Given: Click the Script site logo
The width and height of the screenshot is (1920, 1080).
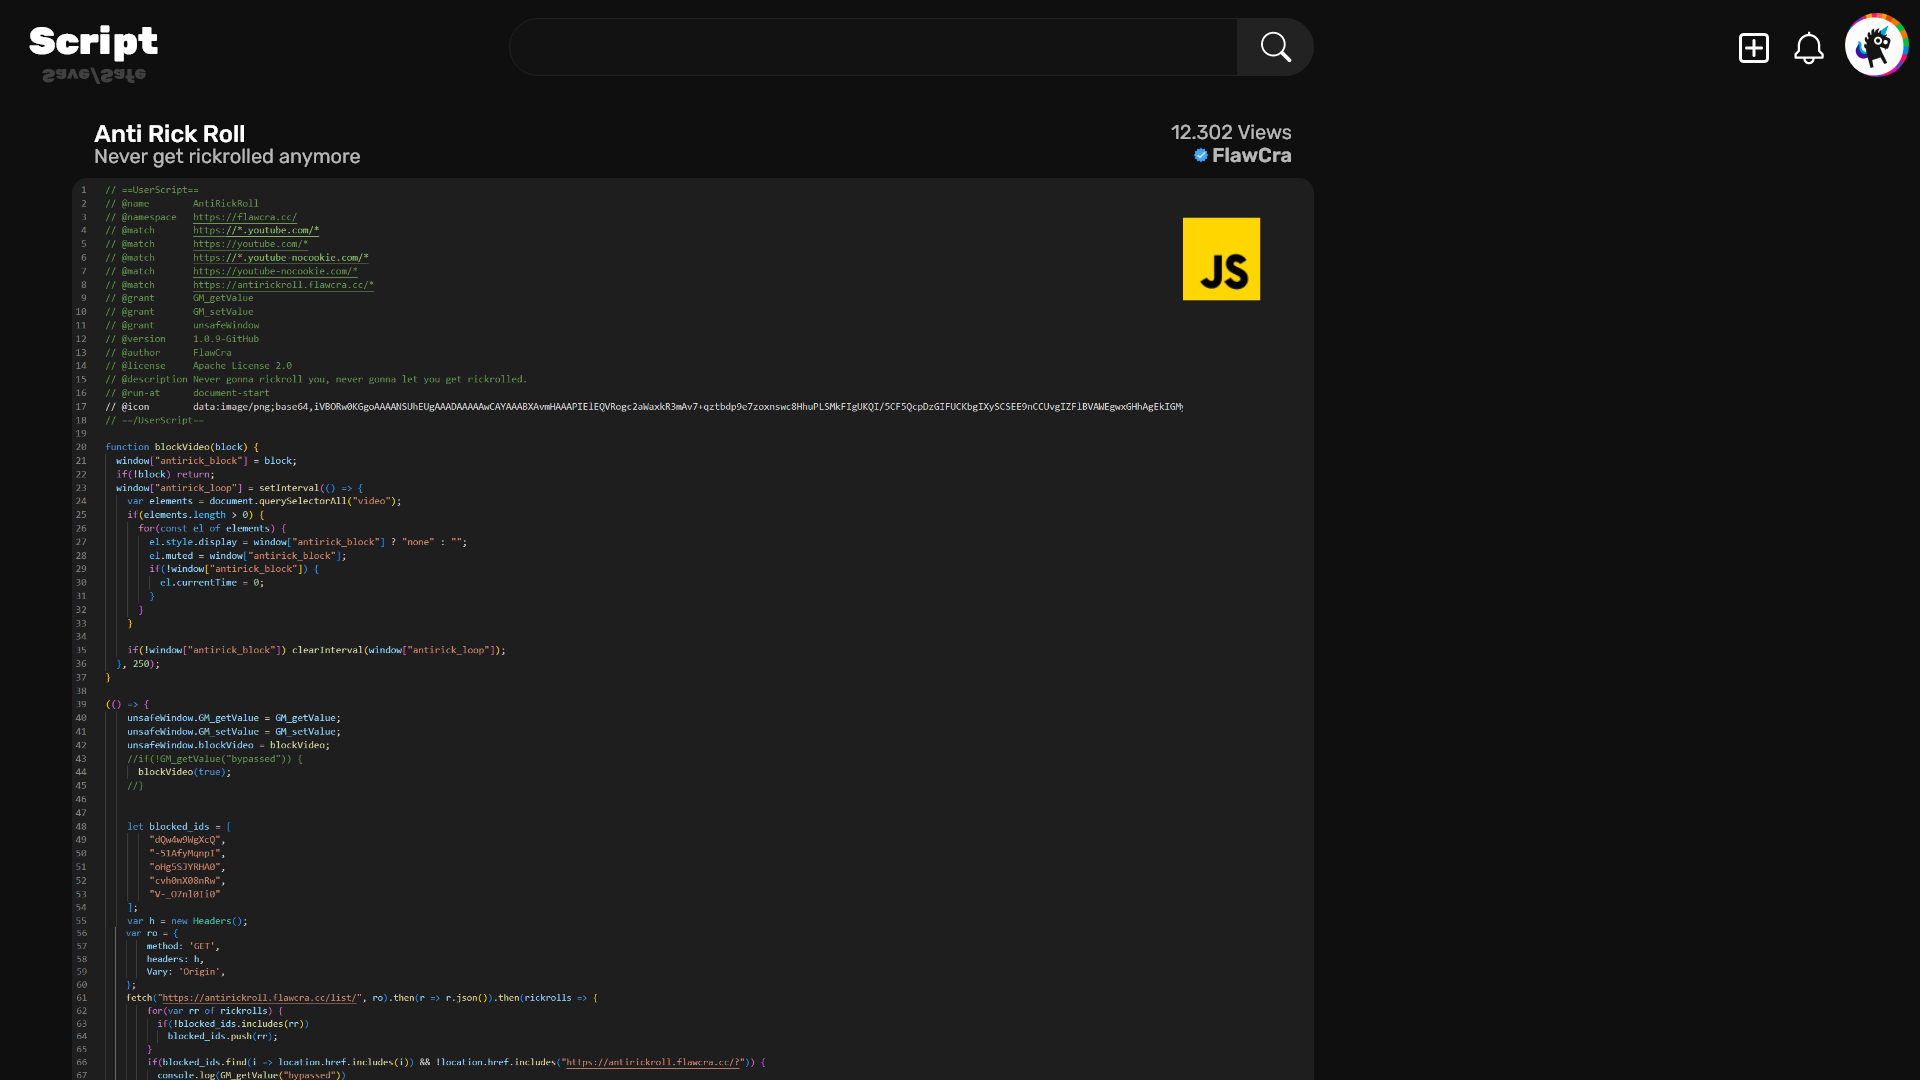Looking at the screenshot, I should (x=92, y=42).
